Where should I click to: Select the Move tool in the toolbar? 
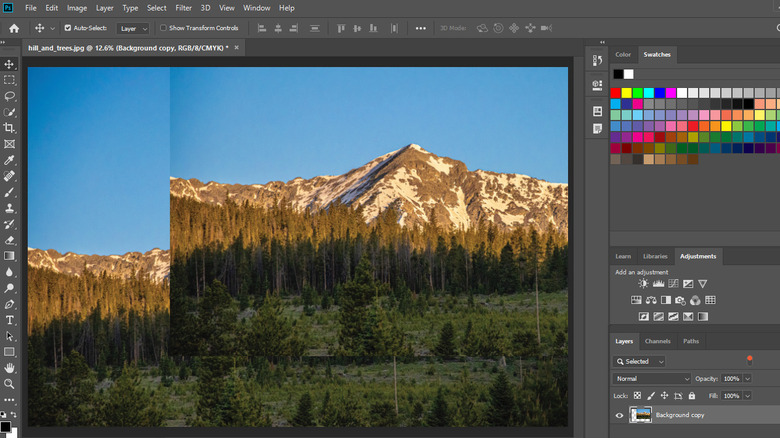point(10,64)
